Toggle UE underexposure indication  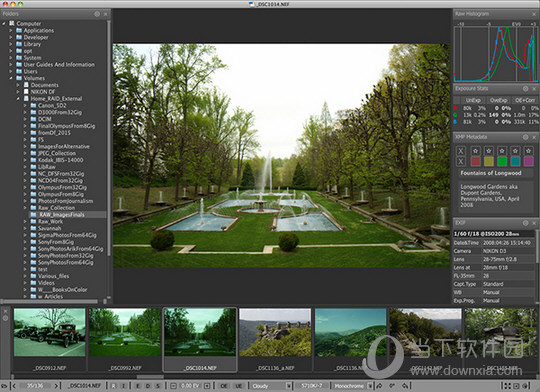239,386
